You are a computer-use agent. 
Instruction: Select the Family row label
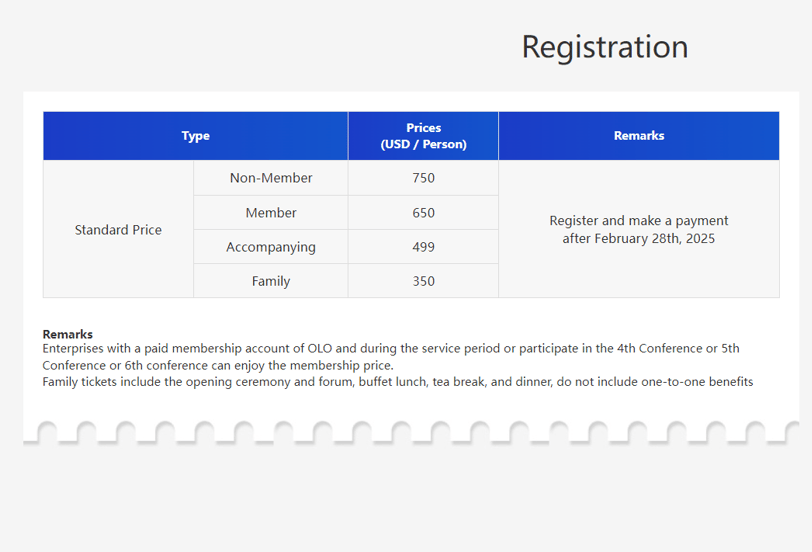[x=271, y=281]
